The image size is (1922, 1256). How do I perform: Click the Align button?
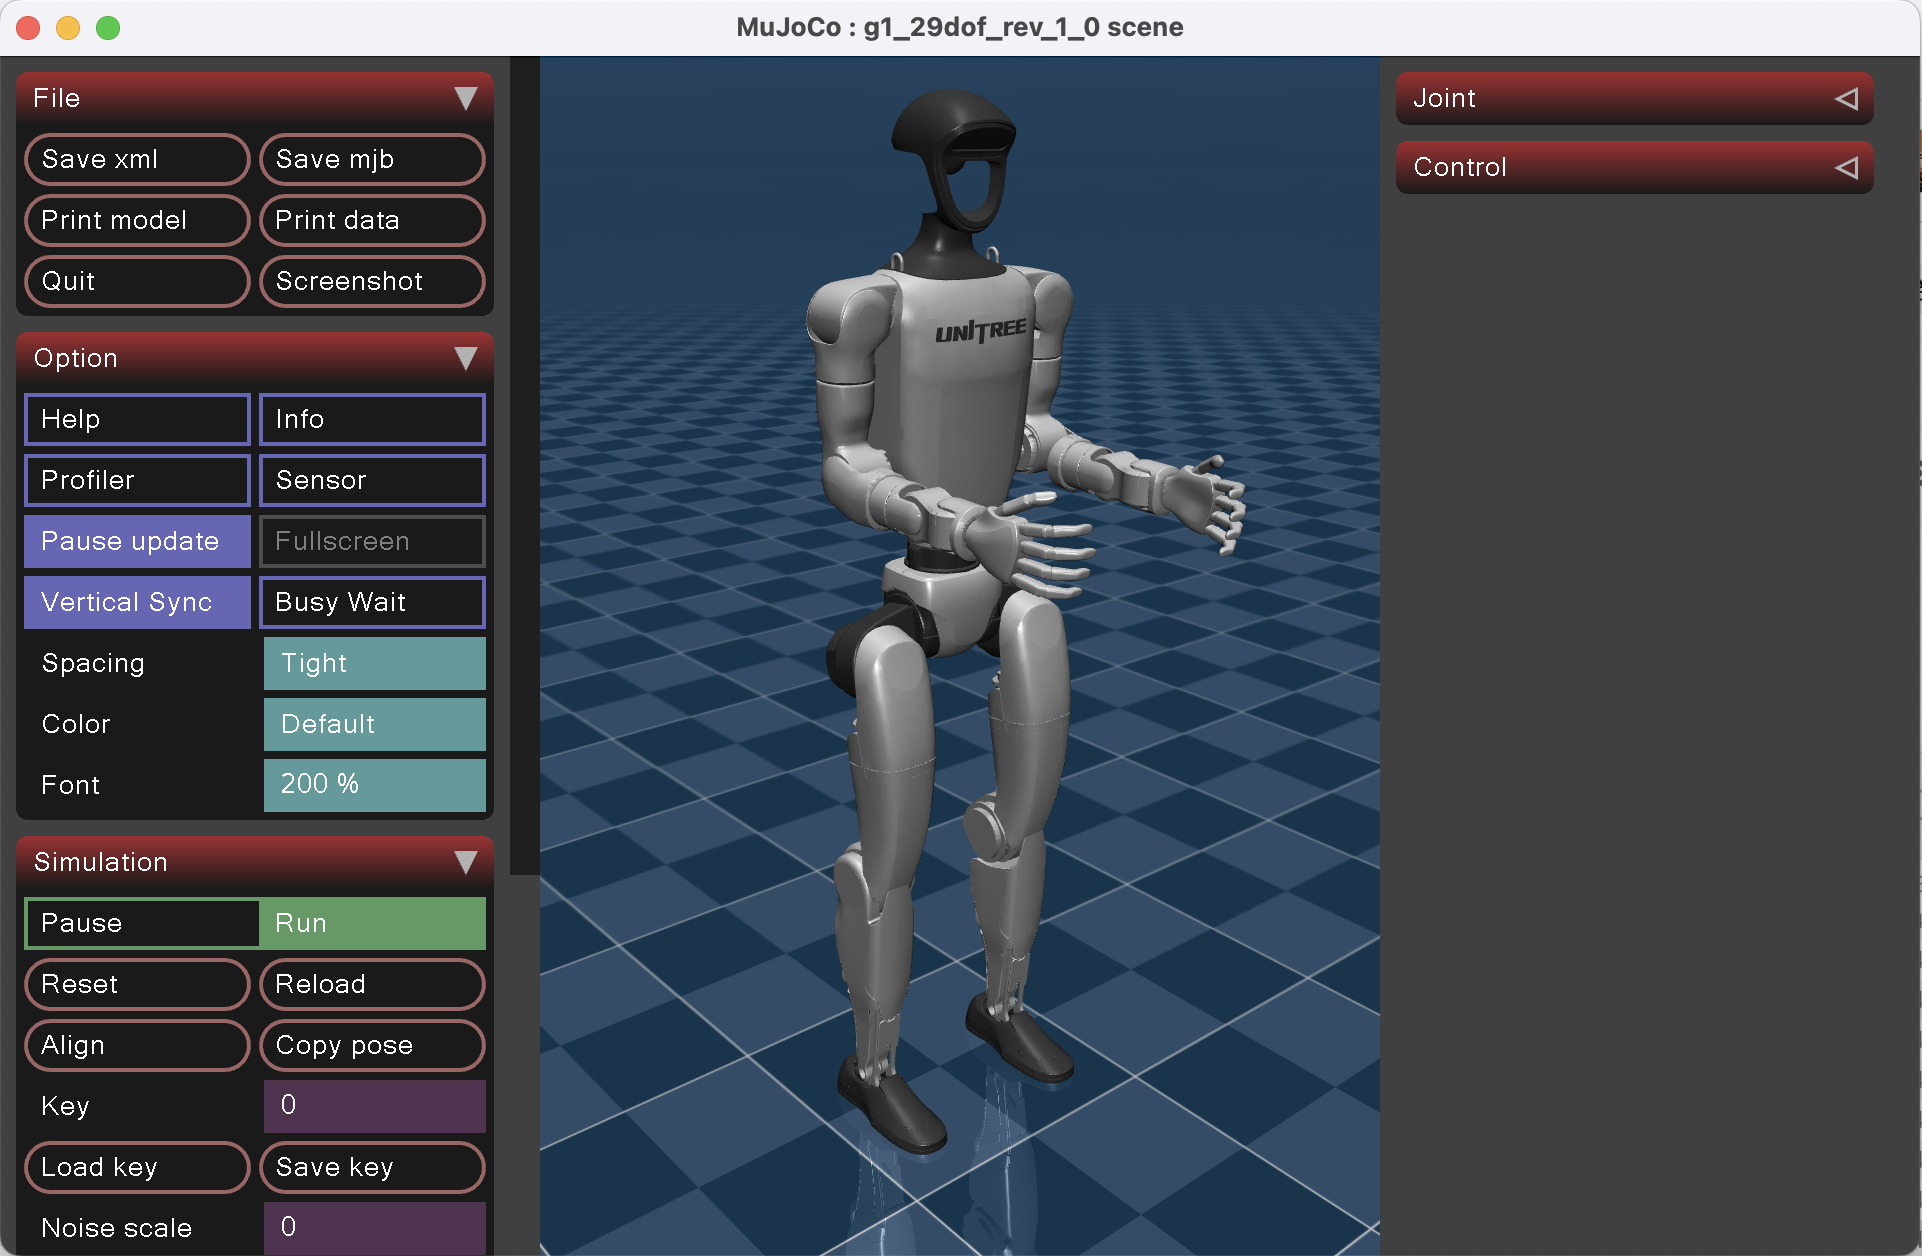(x=137, y=1045)
